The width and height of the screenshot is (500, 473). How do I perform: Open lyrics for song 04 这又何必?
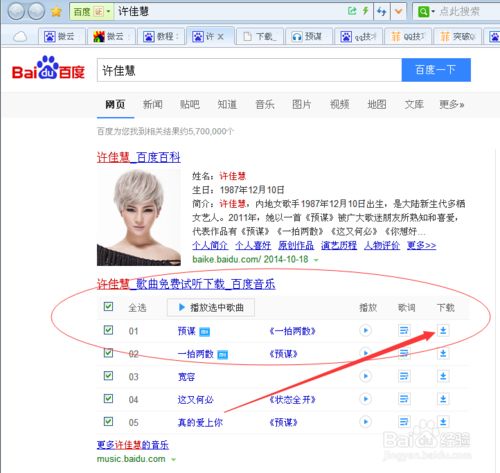click(x=404, y=399)
